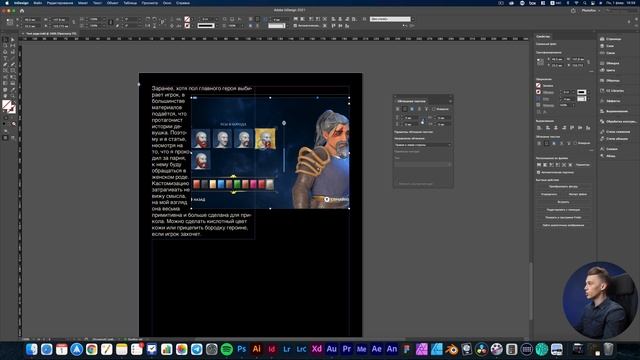The height and width of the screenshot is (360, 640).
Task: Open the Слои panel
Action: point(607,46)
